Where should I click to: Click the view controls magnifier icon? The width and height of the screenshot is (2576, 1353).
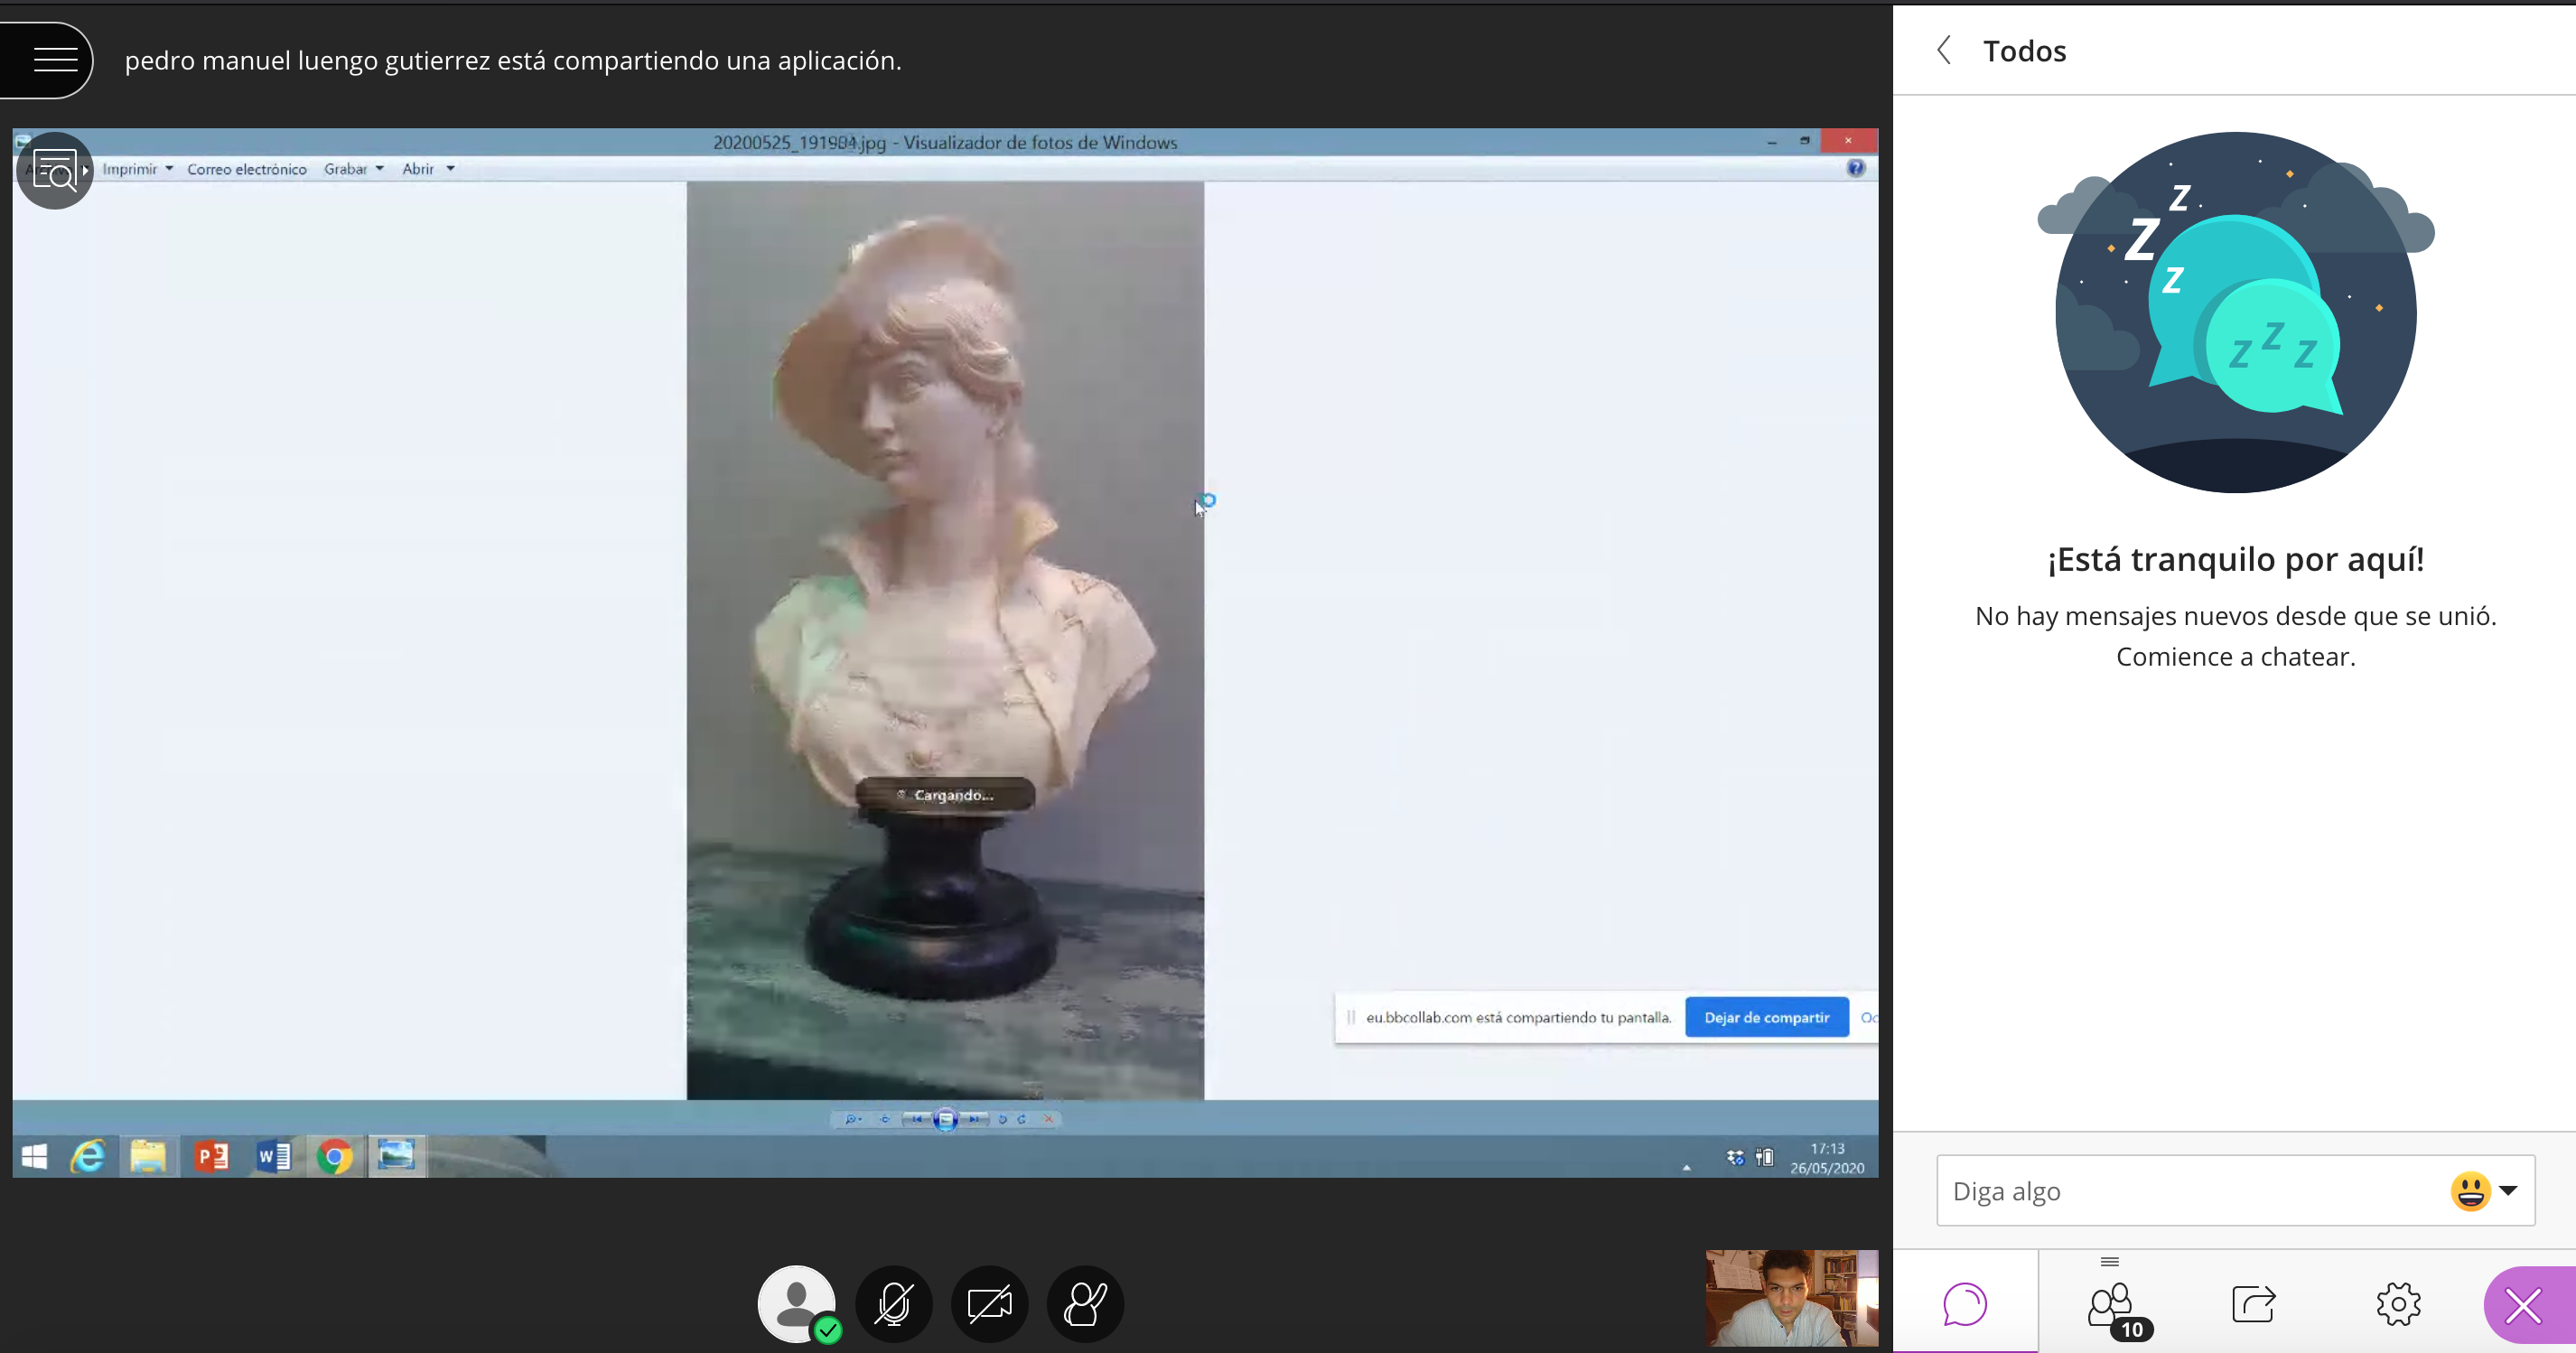(x=54, y=171)
